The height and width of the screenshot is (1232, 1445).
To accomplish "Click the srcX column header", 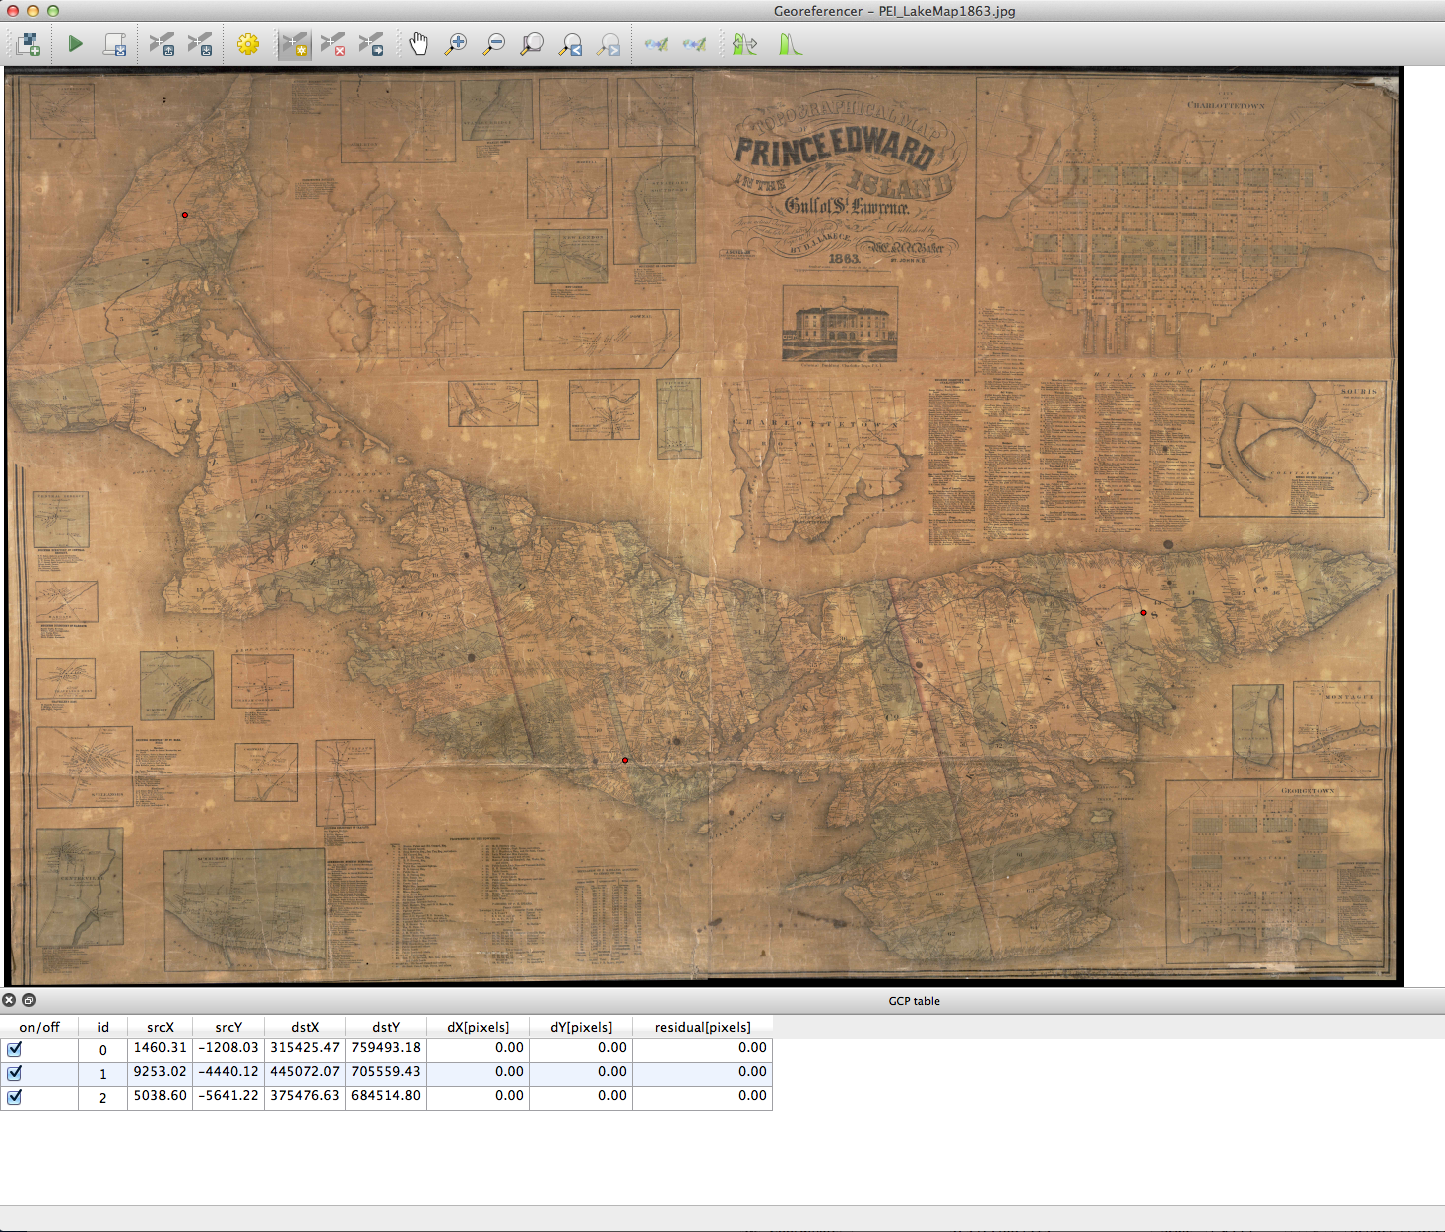I will tap(160, 1027).
